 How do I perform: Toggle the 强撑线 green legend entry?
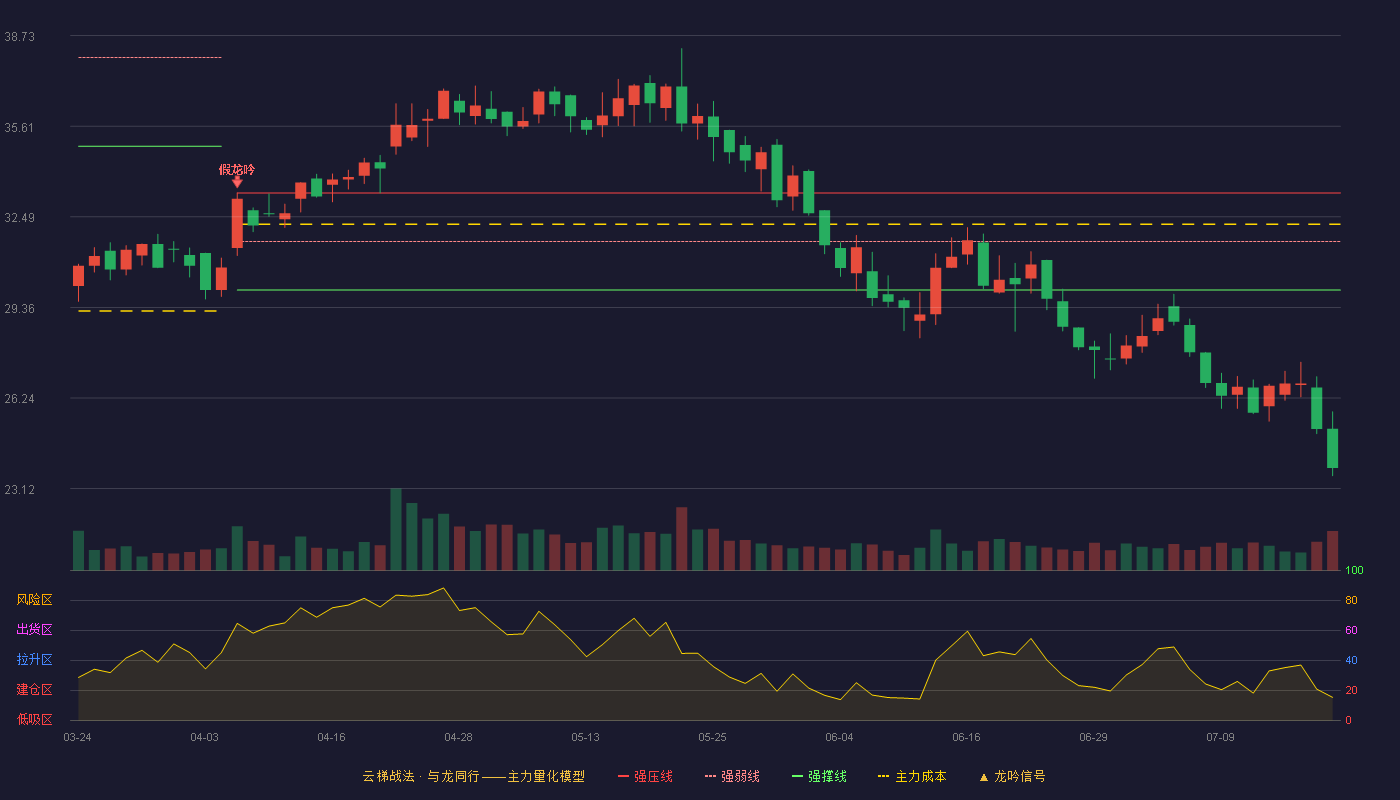point(819,776)
